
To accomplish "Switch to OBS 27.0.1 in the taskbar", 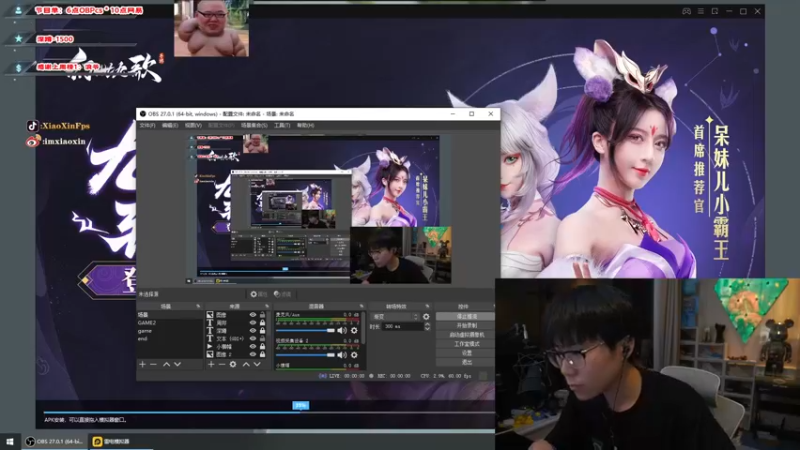I will [x=55, y=441].
